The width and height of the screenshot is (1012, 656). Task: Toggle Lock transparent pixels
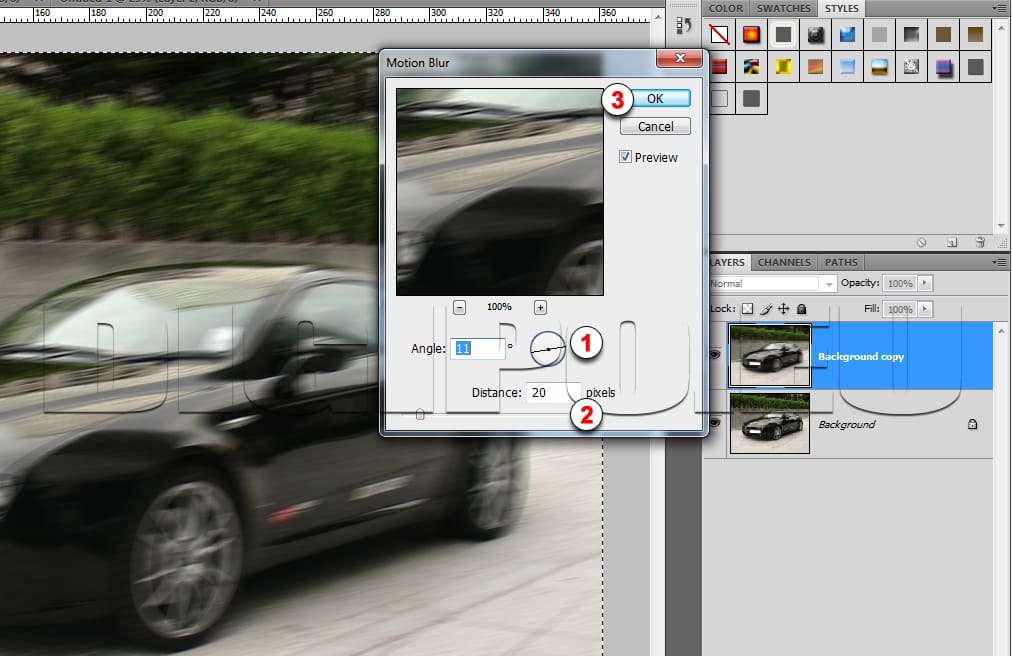747,309
